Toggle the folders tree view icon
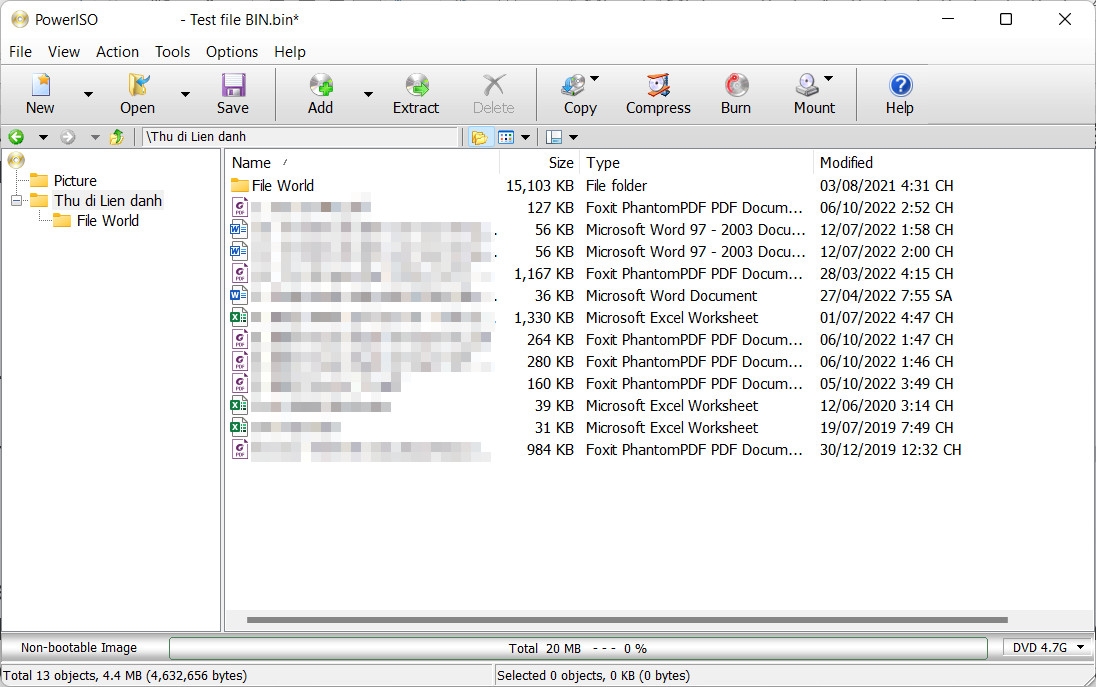1096x687 pixels. pos(480,137)
